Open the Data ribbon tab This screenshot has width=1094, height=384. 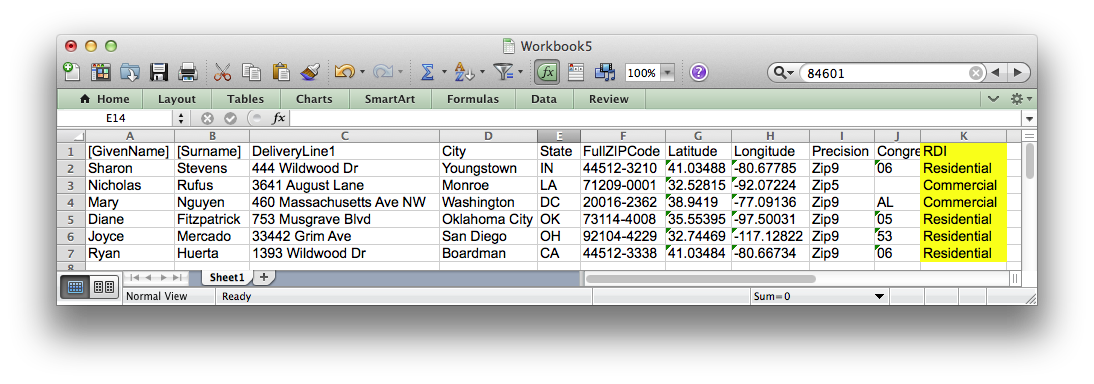(544, 99)
